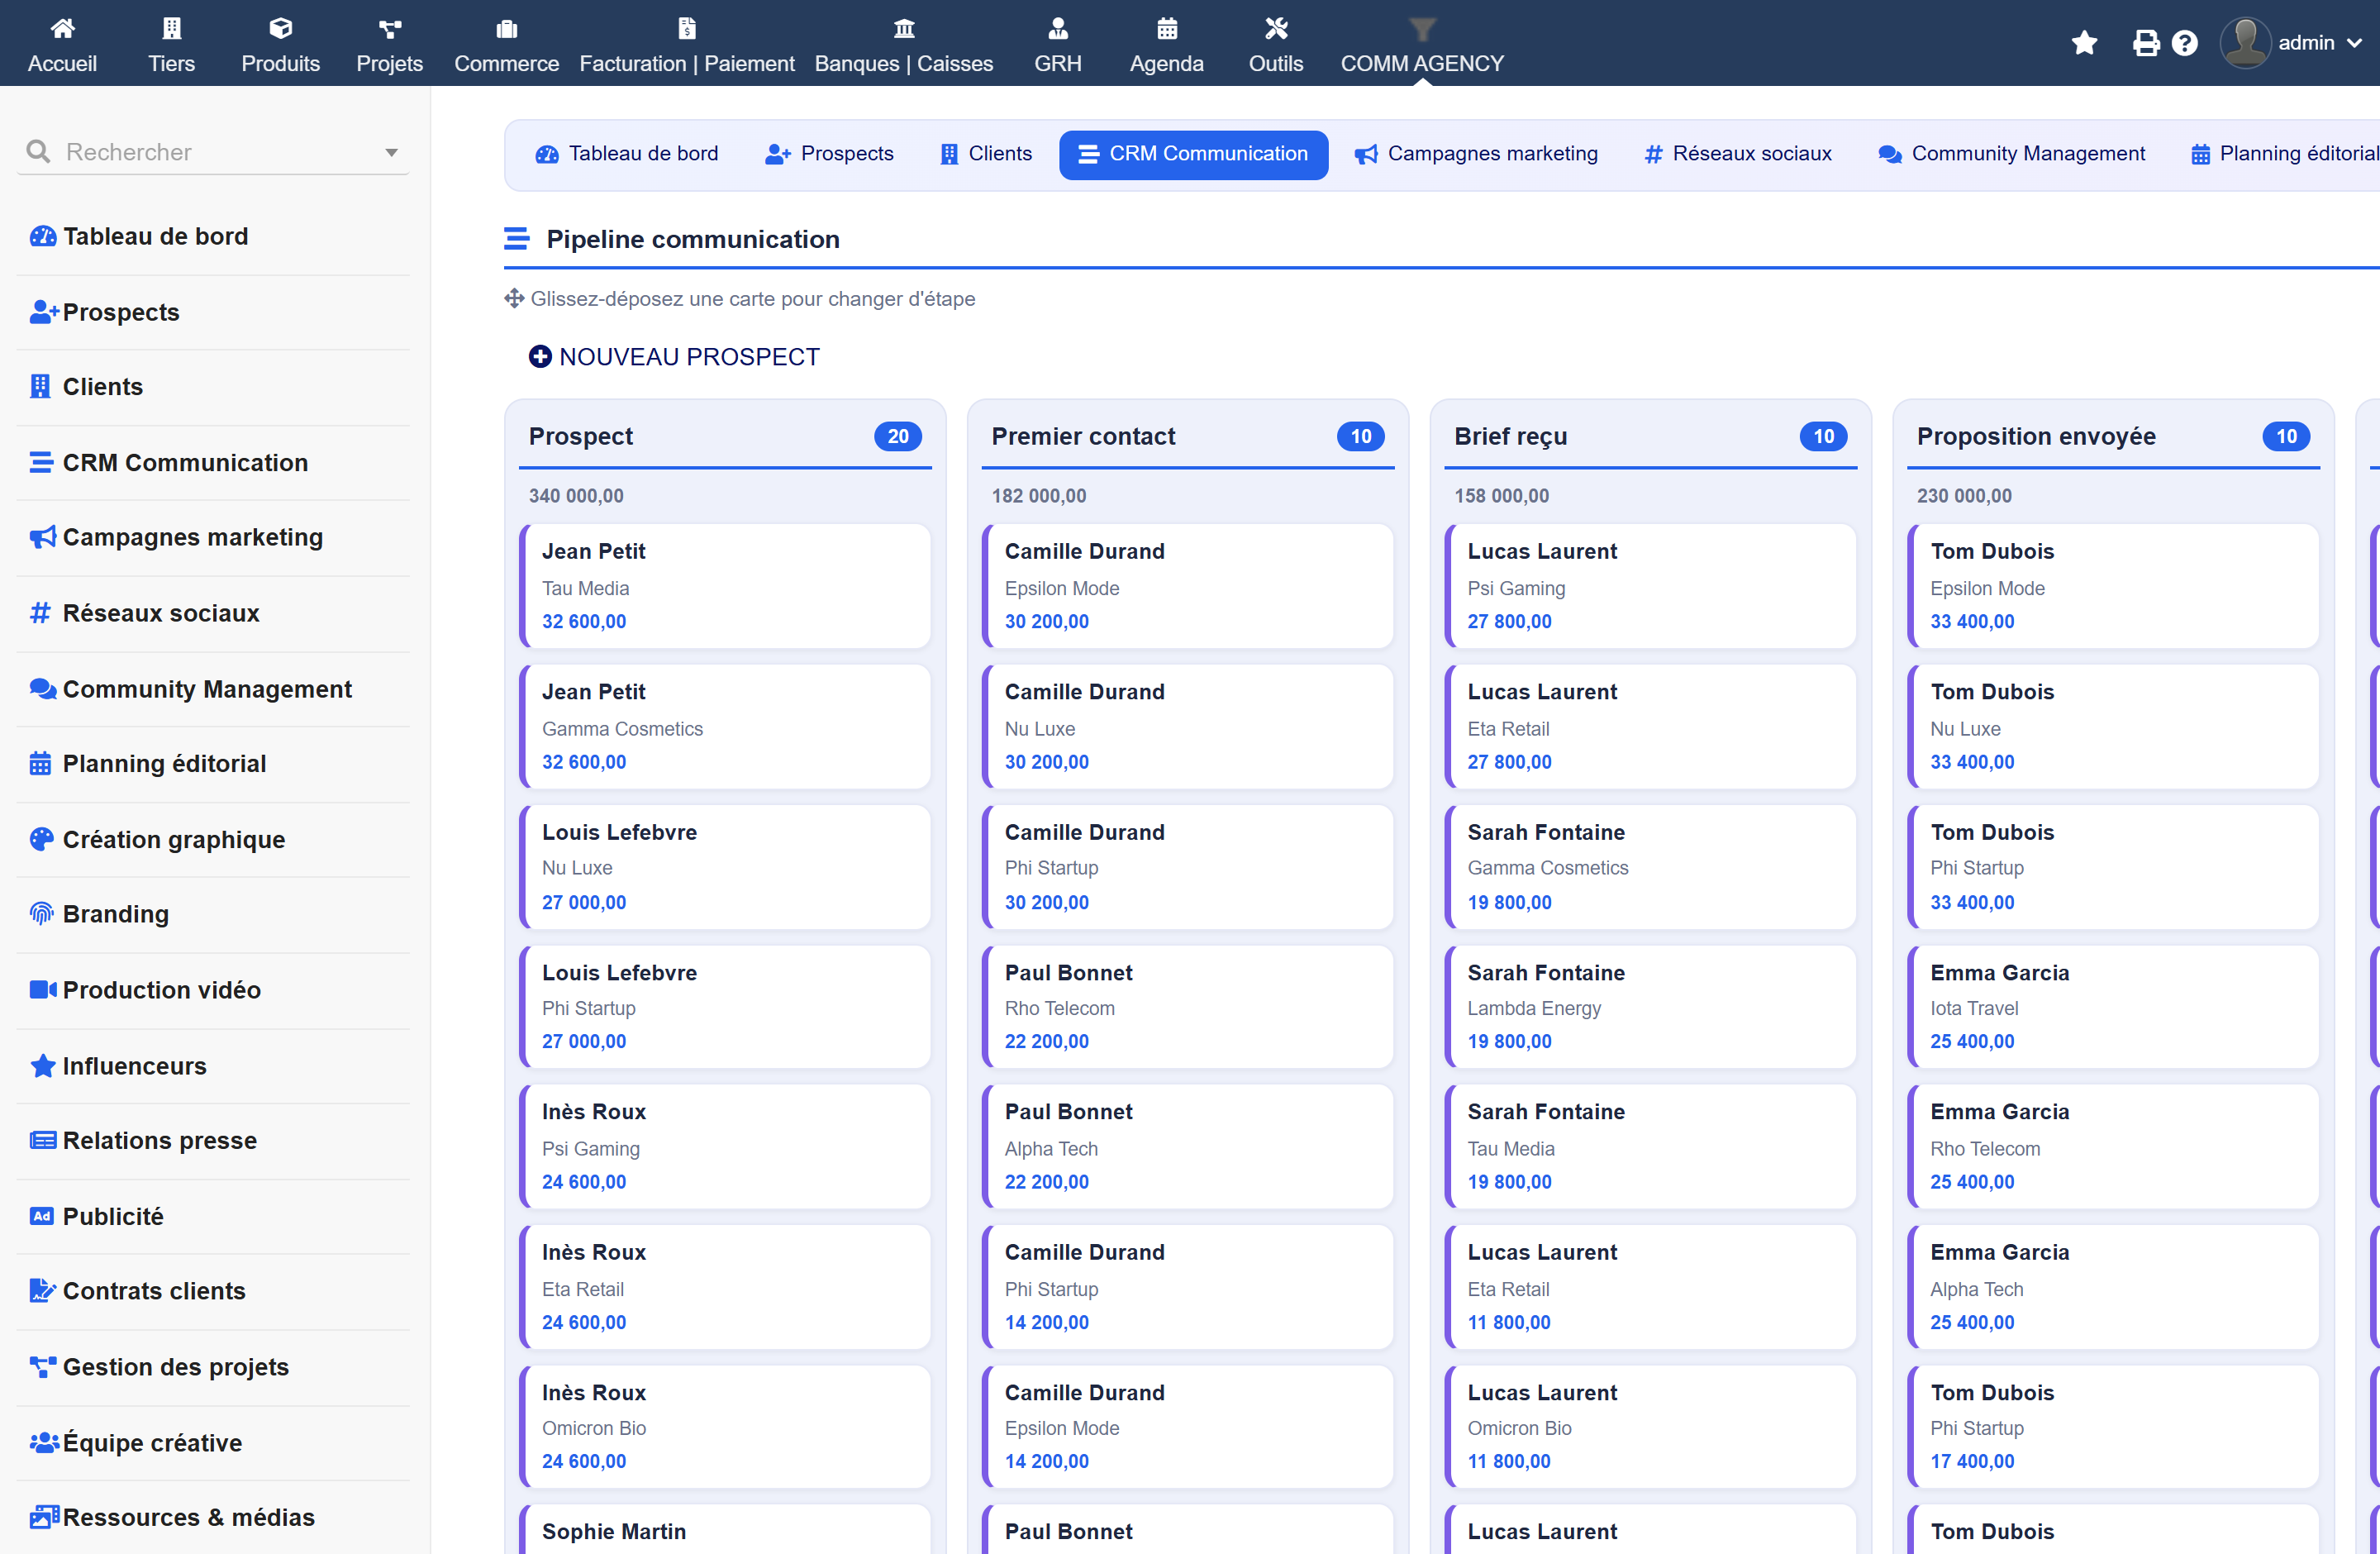Open the Tiers building icon
The image size is (2380, 1554).
click(171, 28)
